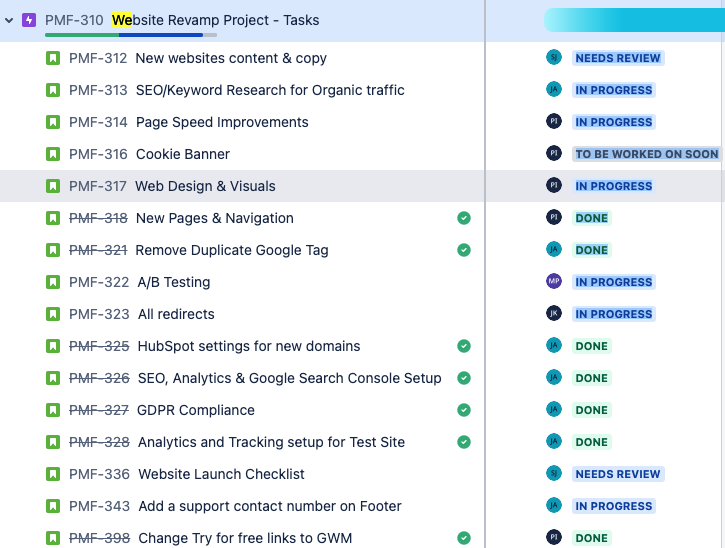Click MP assignee avatar on A/B Testing row
725x548 pixels.
coord(554,281)
